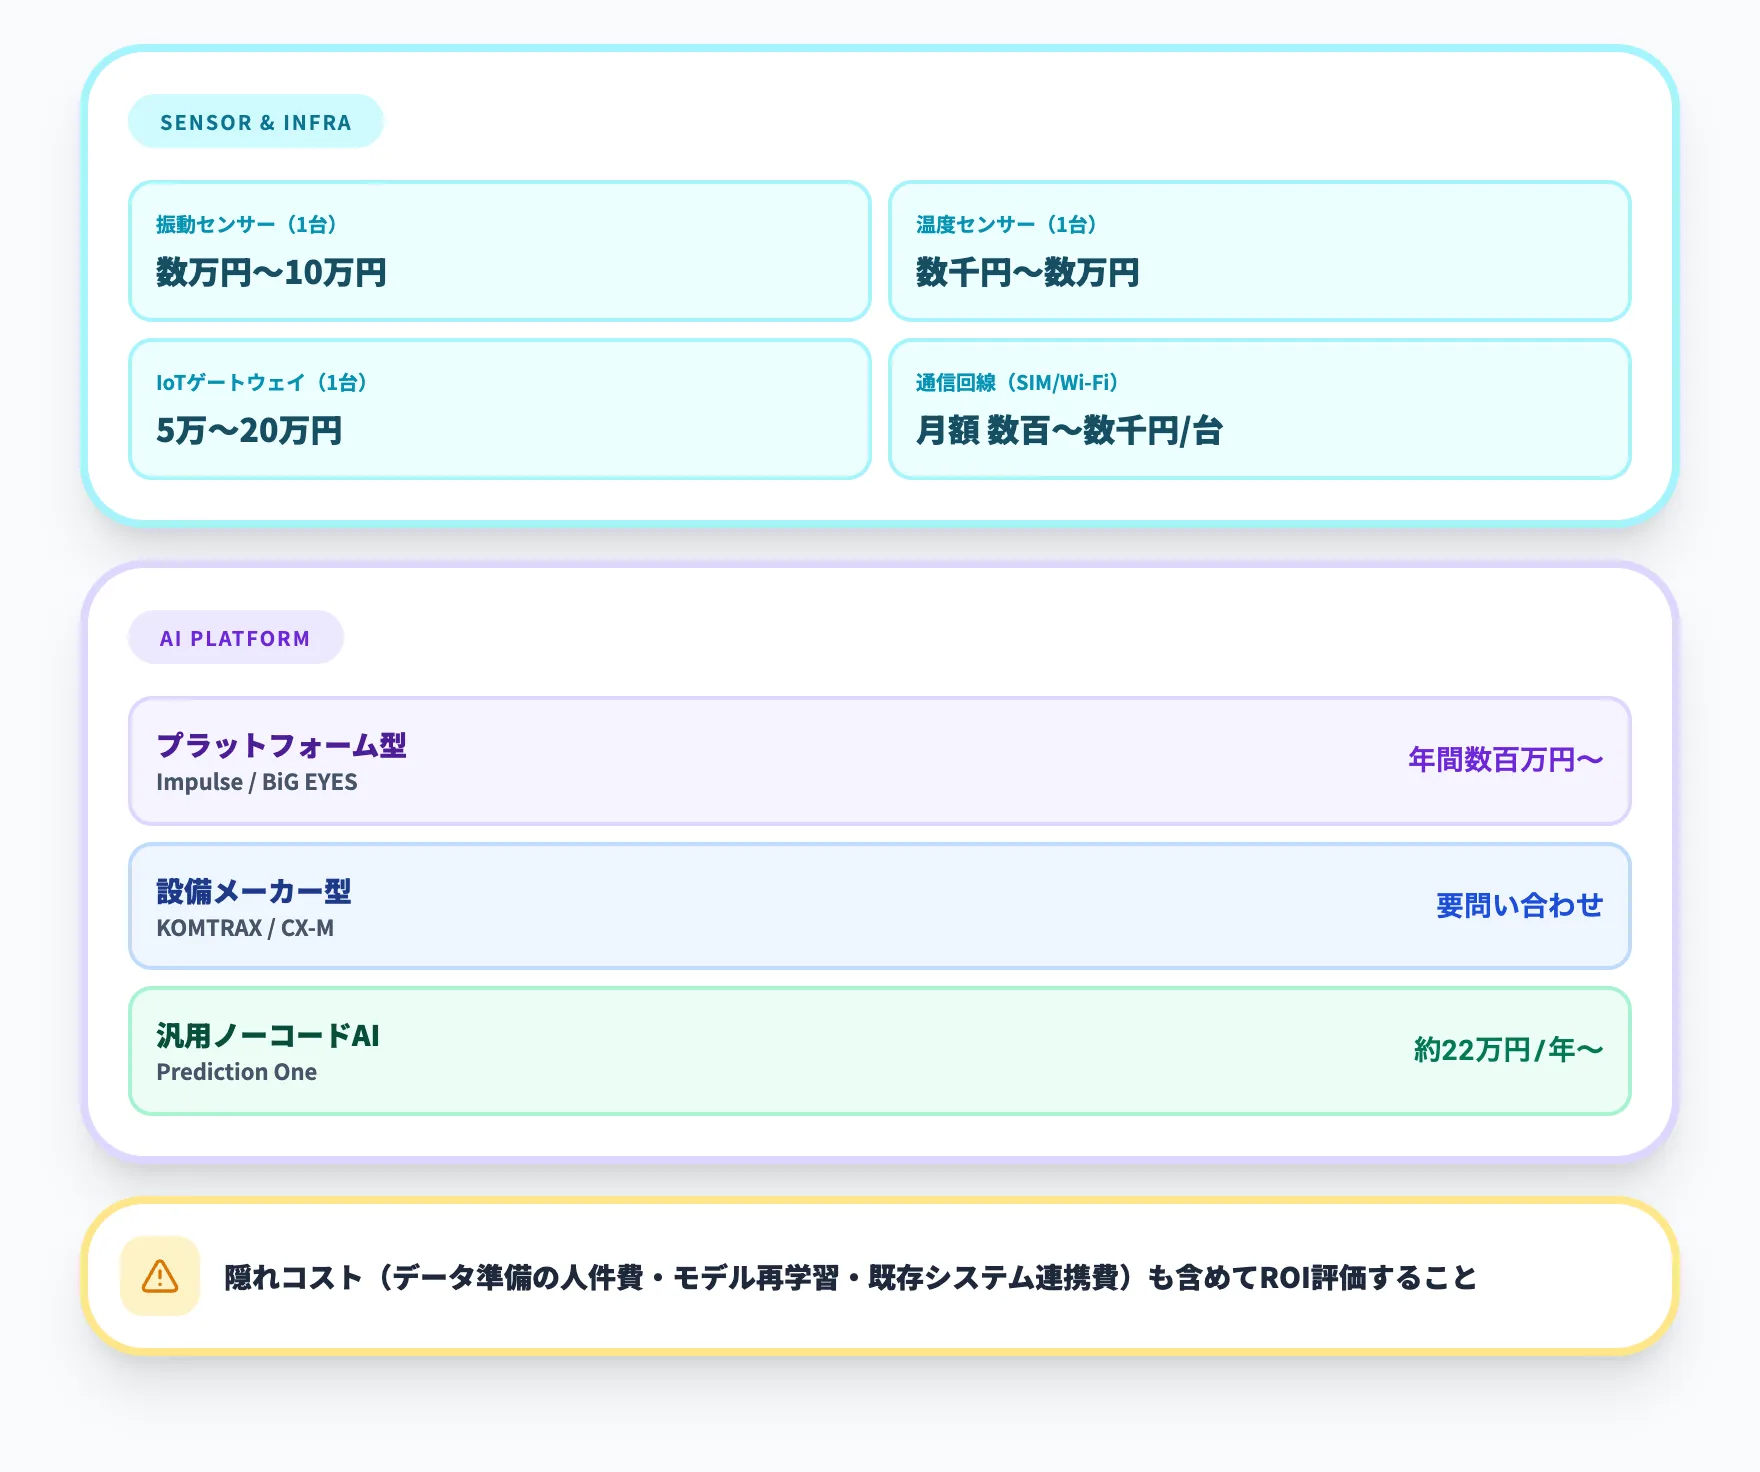The image size is (1760, 1472).
Task: Click the warning triangle icon
Action: tap(160, 1277)
